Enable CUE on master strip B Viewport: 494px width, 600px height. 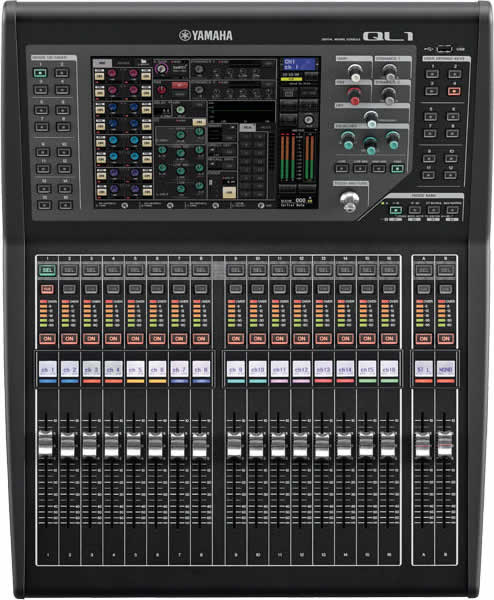(445, 289)
